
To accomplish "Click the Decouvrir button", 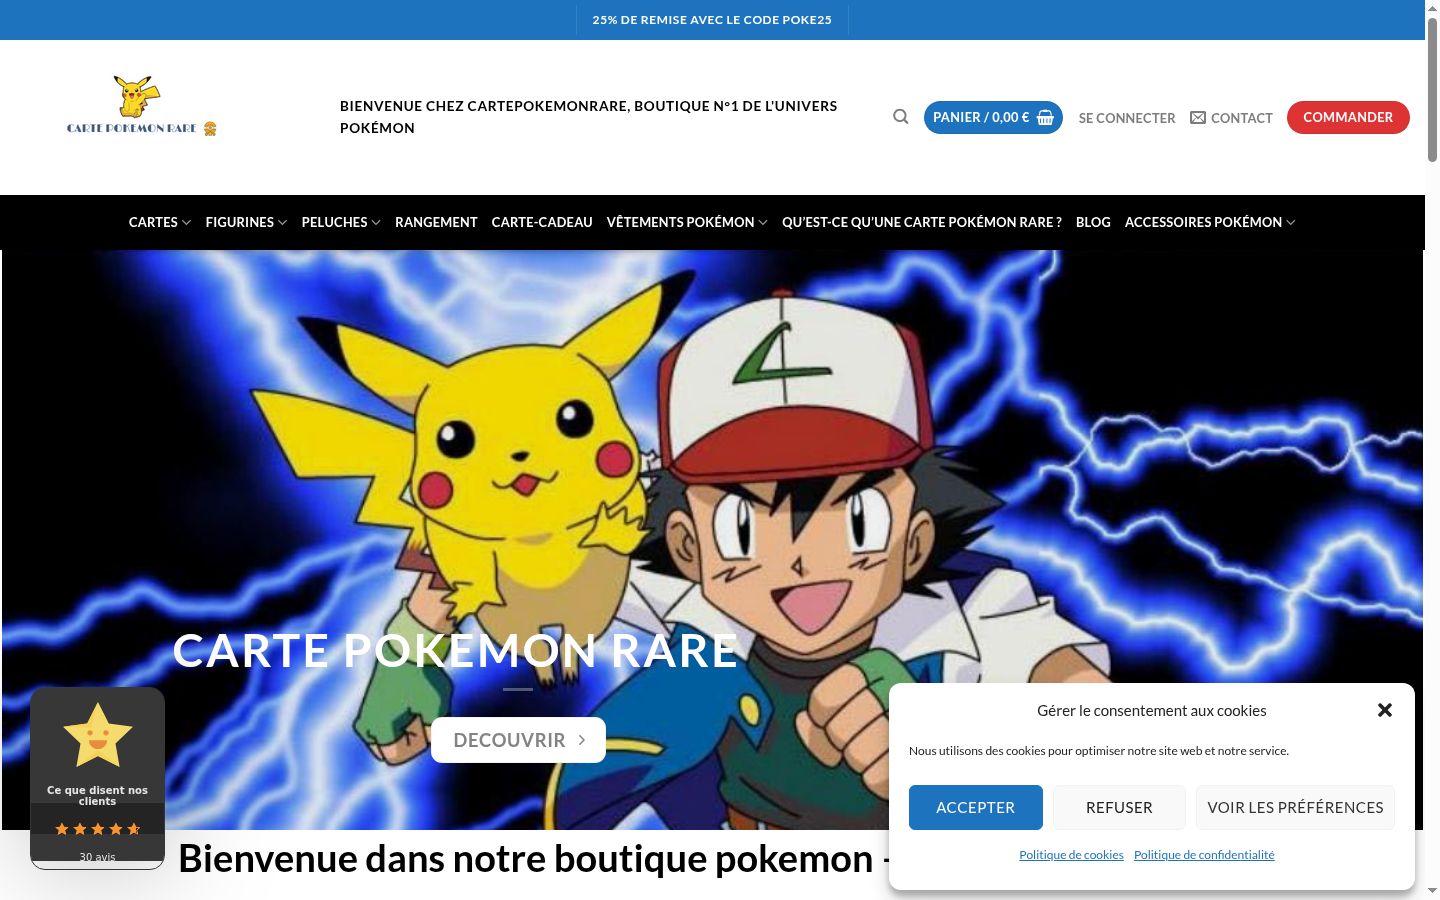I will (x=518, y=740).
